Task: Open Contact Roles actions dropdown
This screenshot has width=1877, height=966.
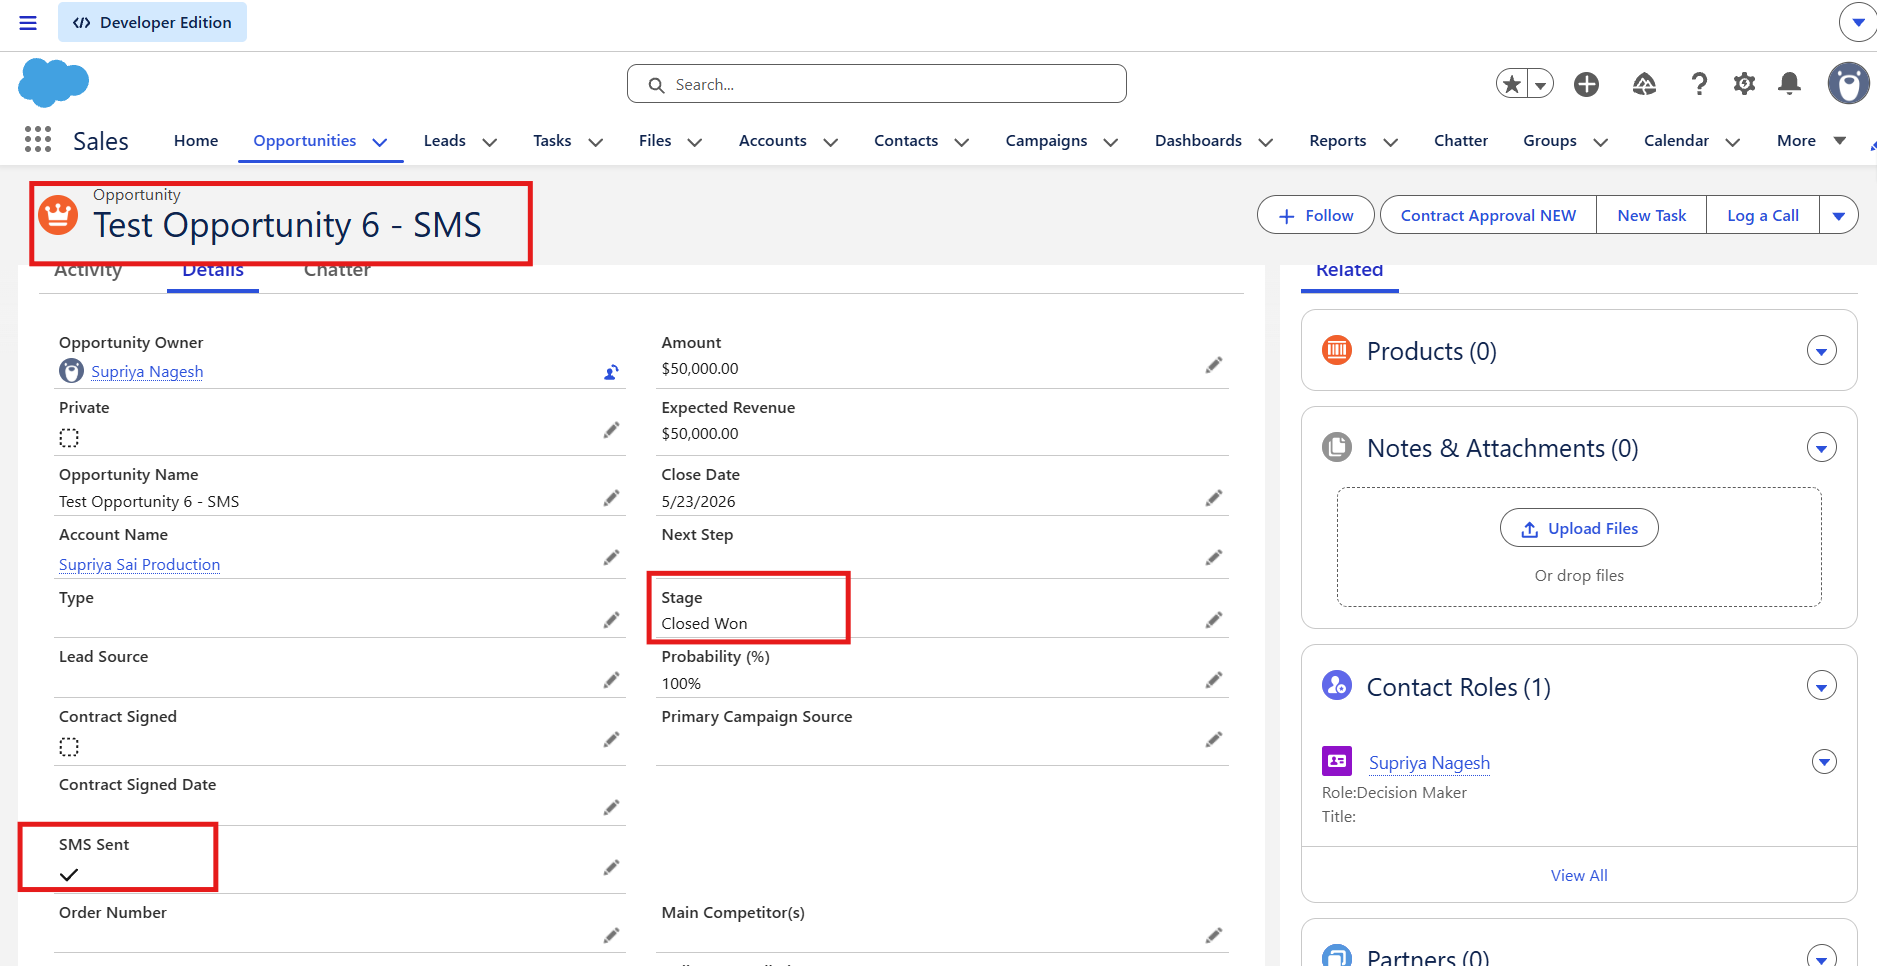Action: tap(1822, 687)
